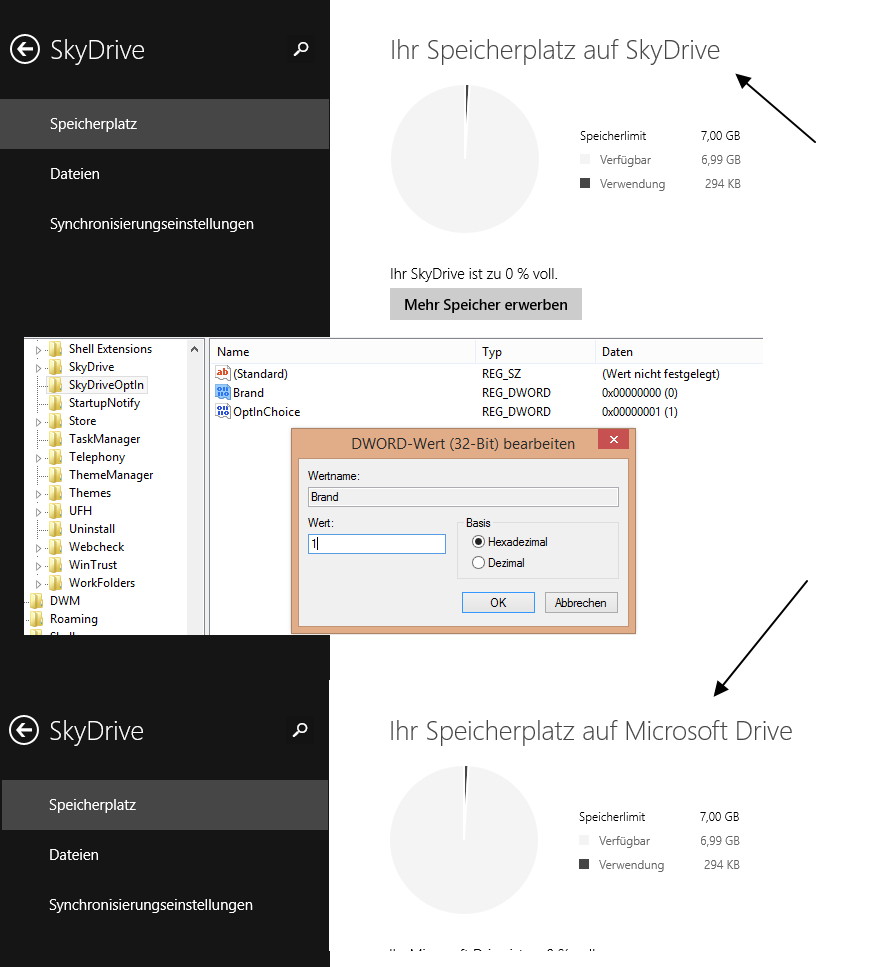Click the Verwendung legend swatch above the registry editor

[585, 183]
